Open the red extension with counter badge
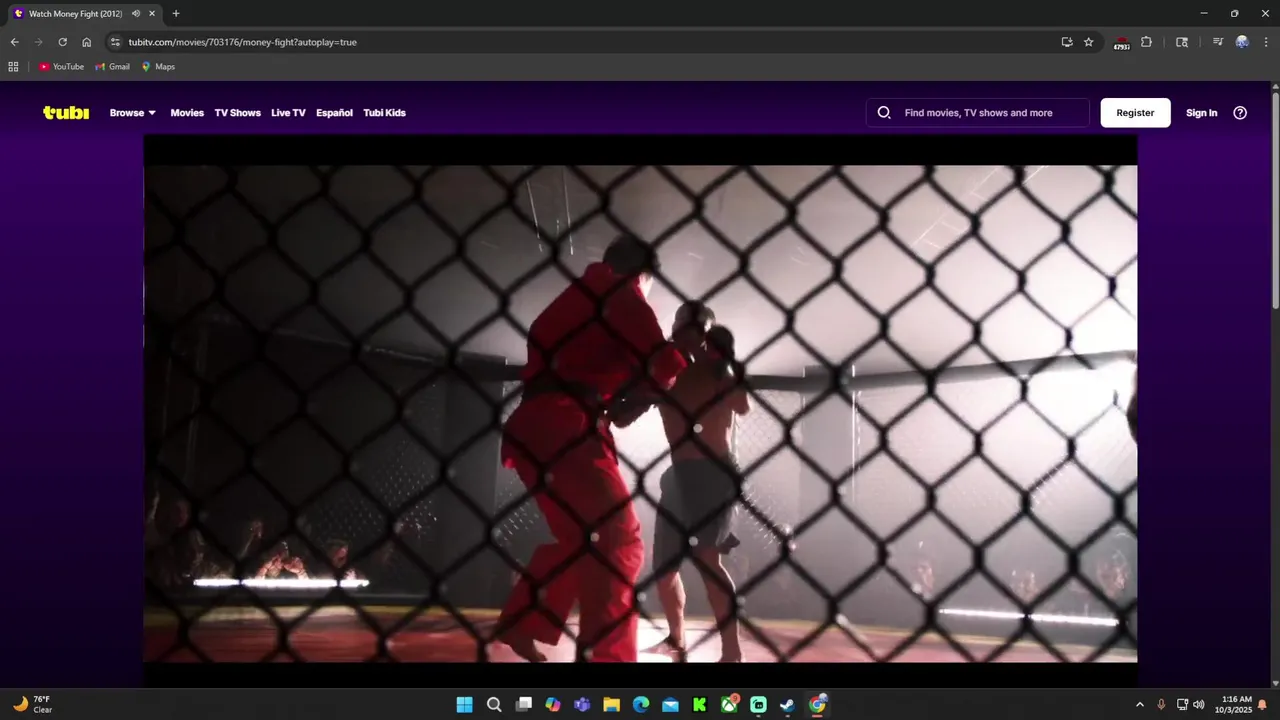1280x720 pixels. pos(1121,43)
